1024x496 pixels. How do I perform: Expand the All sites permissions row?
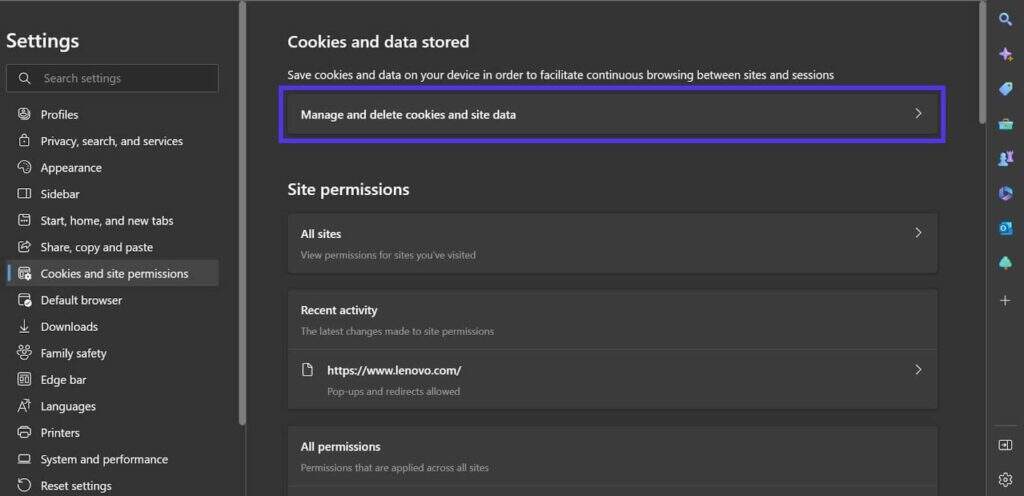coord(611,242)
